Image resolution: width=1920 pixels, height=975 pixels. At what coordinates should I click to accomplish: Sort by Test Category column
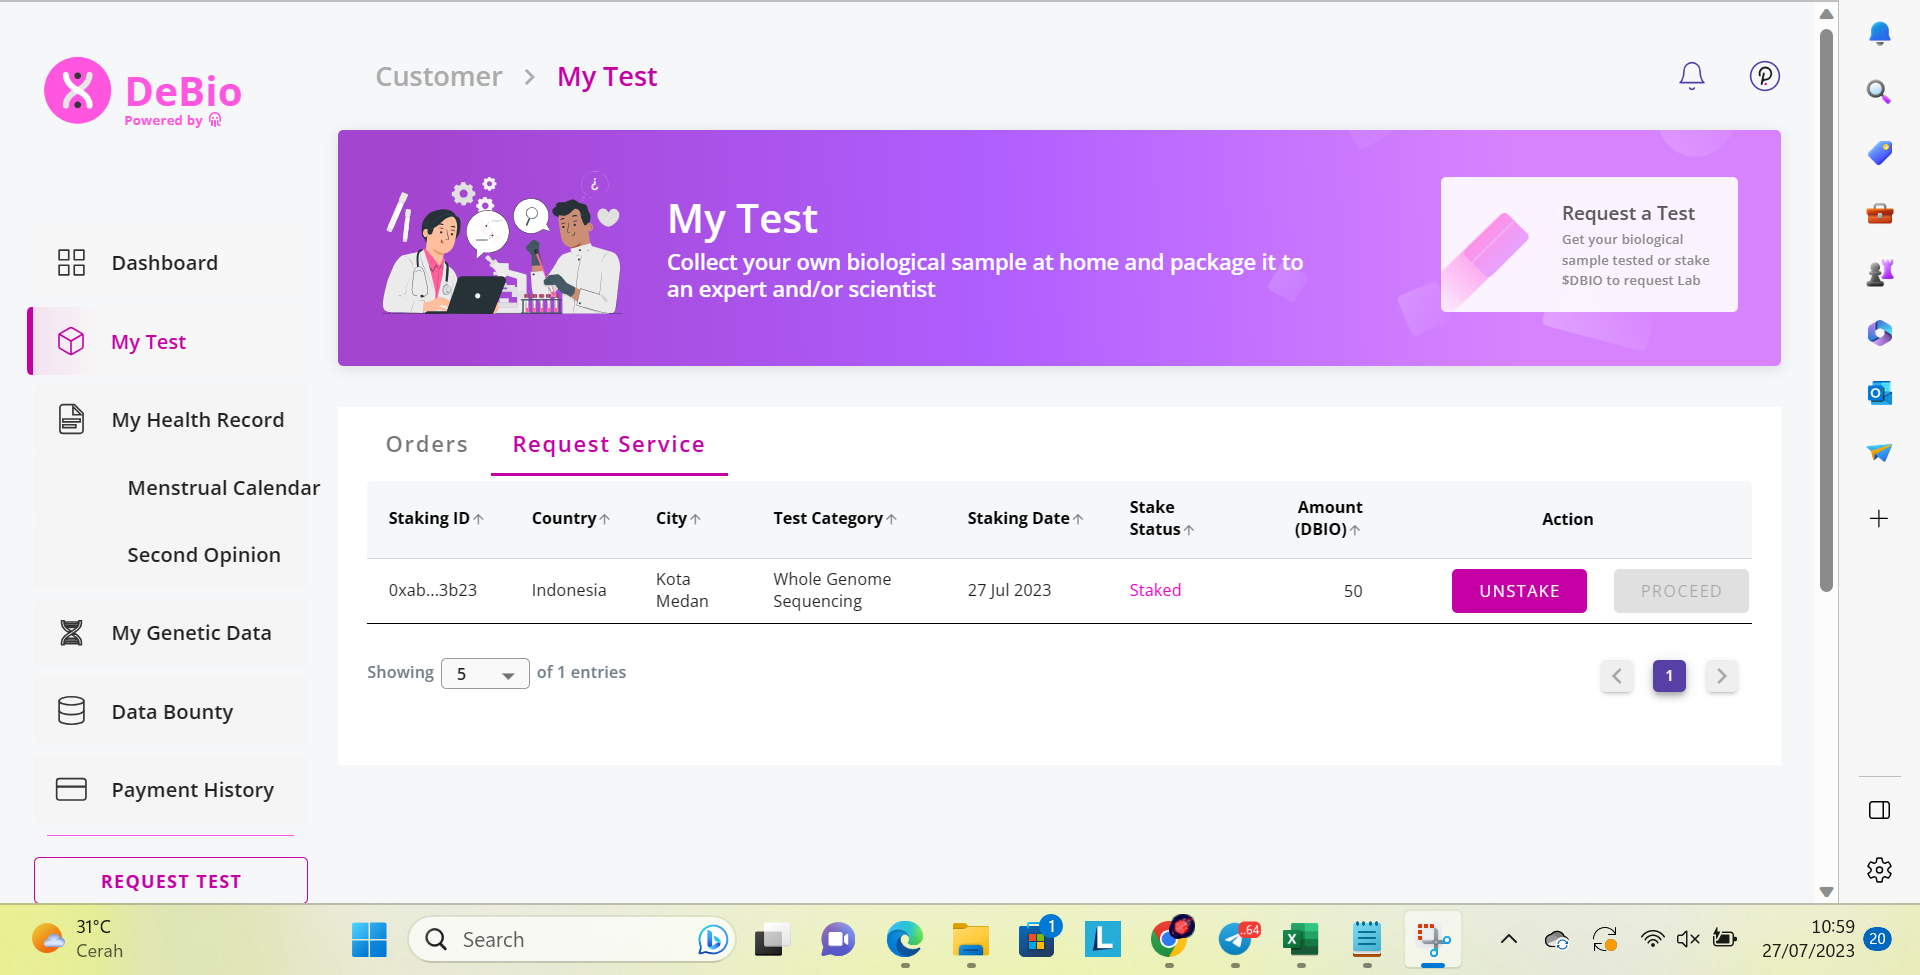click(835, 518)
